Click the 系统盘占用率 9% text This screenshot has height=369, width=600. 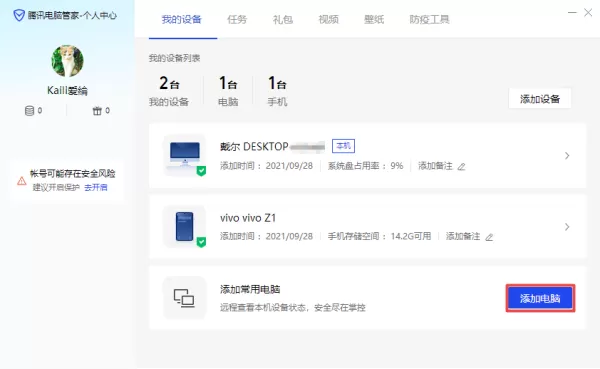[365, 166]
